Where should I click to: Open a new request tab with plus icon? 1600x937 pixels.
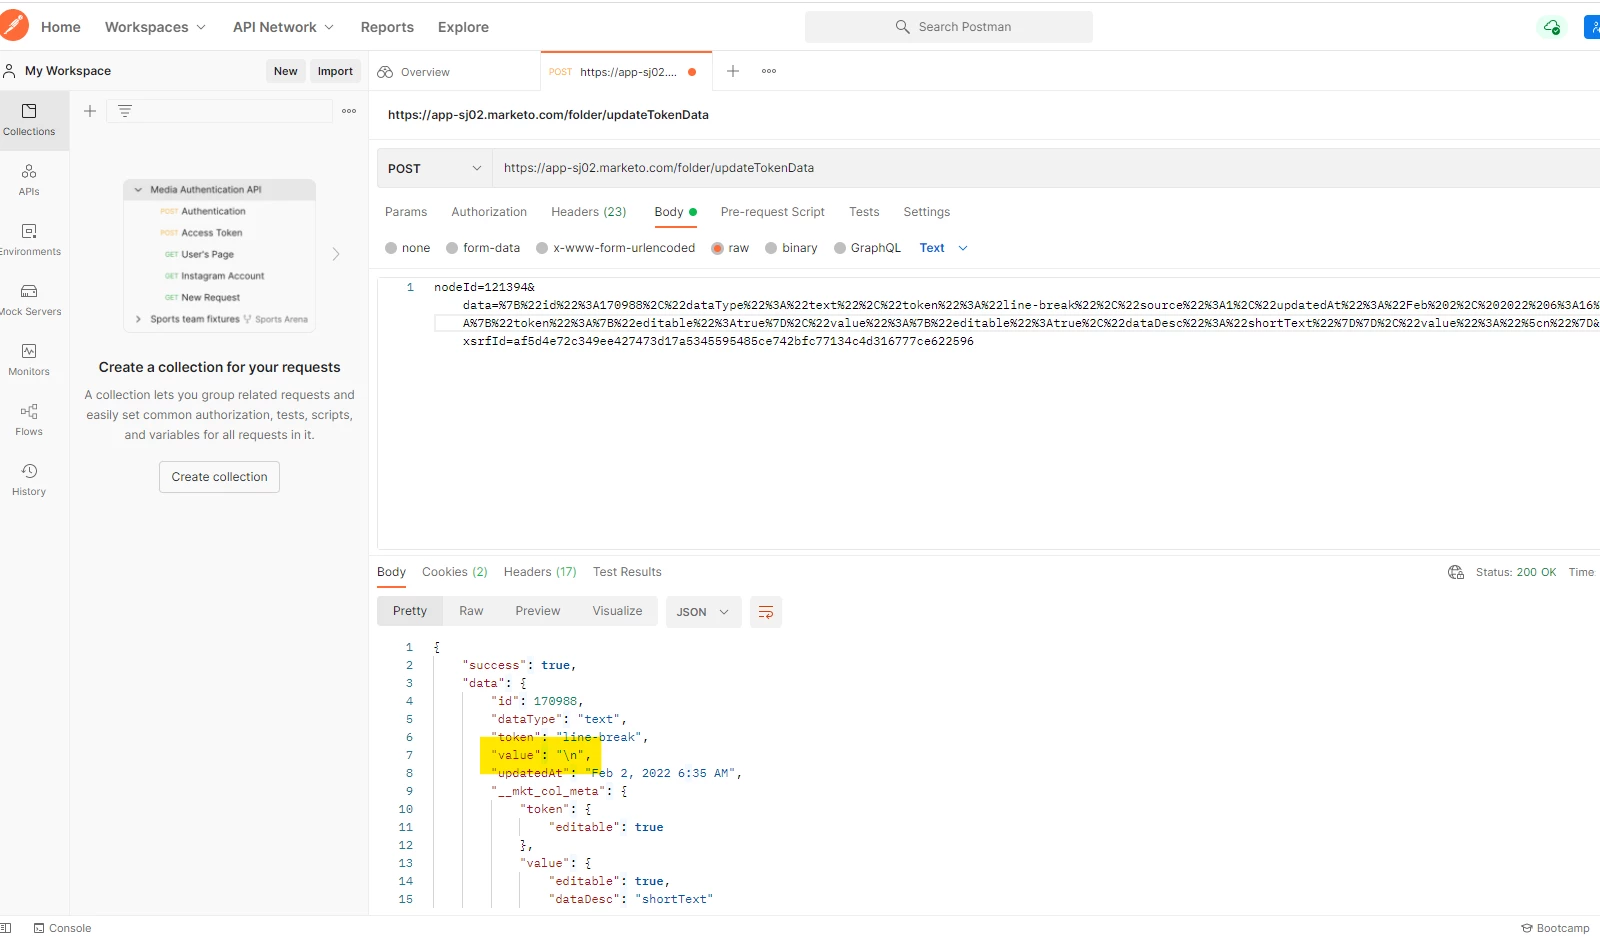(733, 71)
